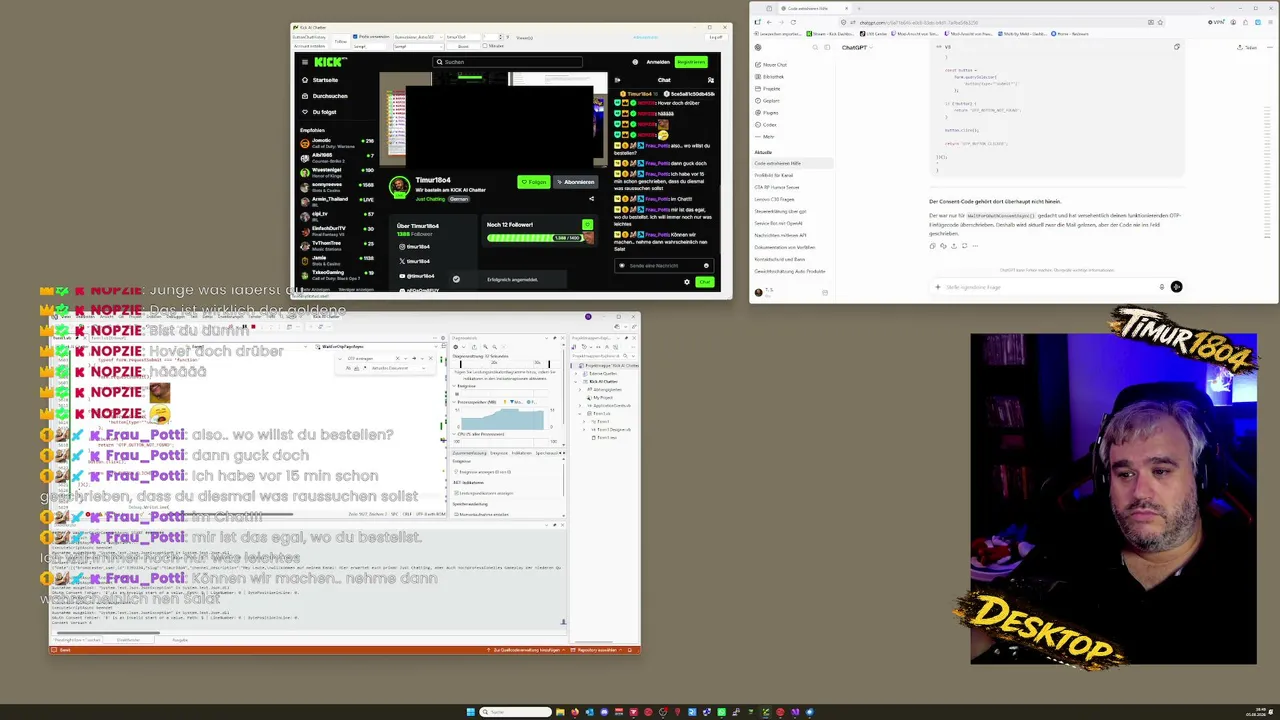Image resolution: width=1280 pixels, height=720 pixels.
Task: Switch to Ereignisse tab in Visual Studio diagnostics
Action: 499,453
